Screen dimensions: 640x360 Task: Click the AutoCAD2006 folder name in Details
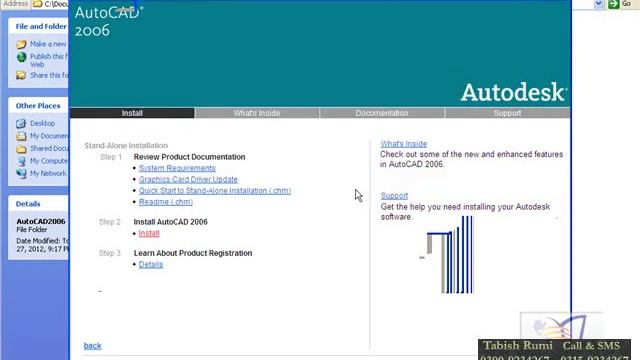[x=41, y=221]
